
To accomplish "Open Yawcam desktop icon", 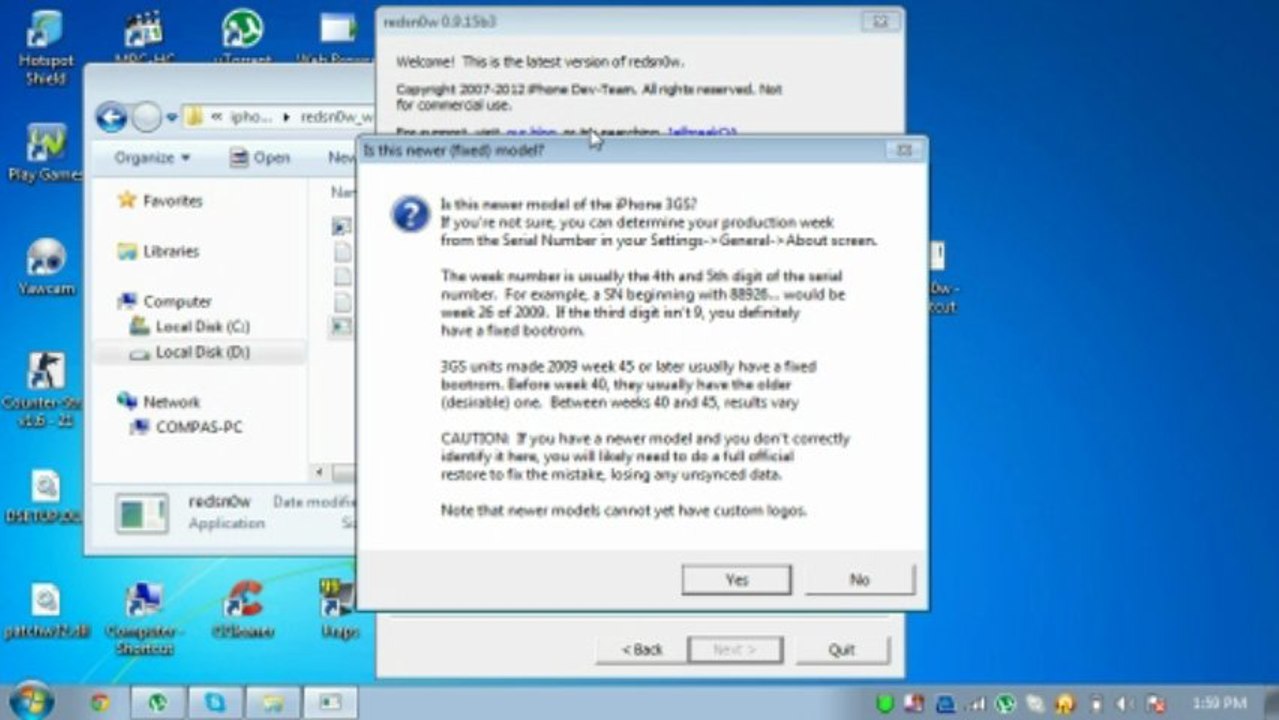I will 45,266.
